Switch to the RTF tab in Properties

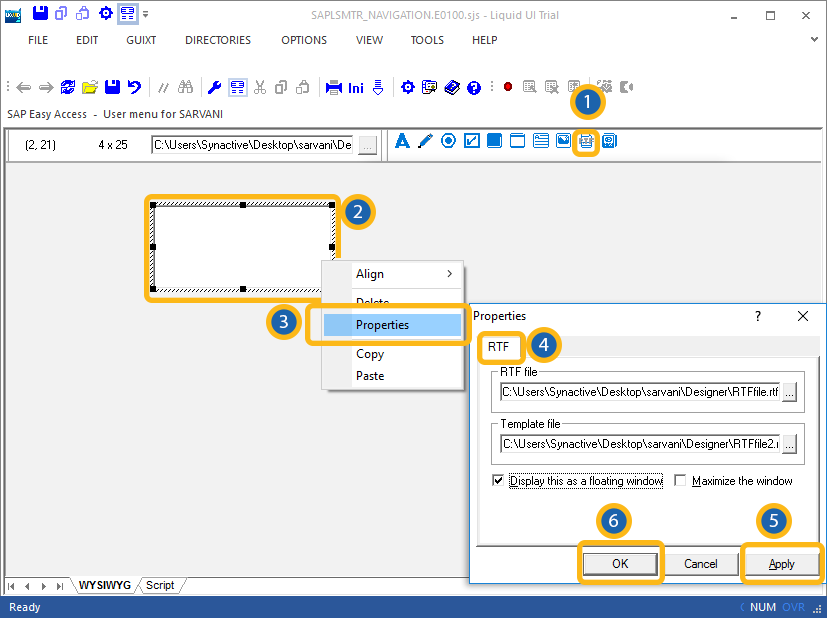498,346
